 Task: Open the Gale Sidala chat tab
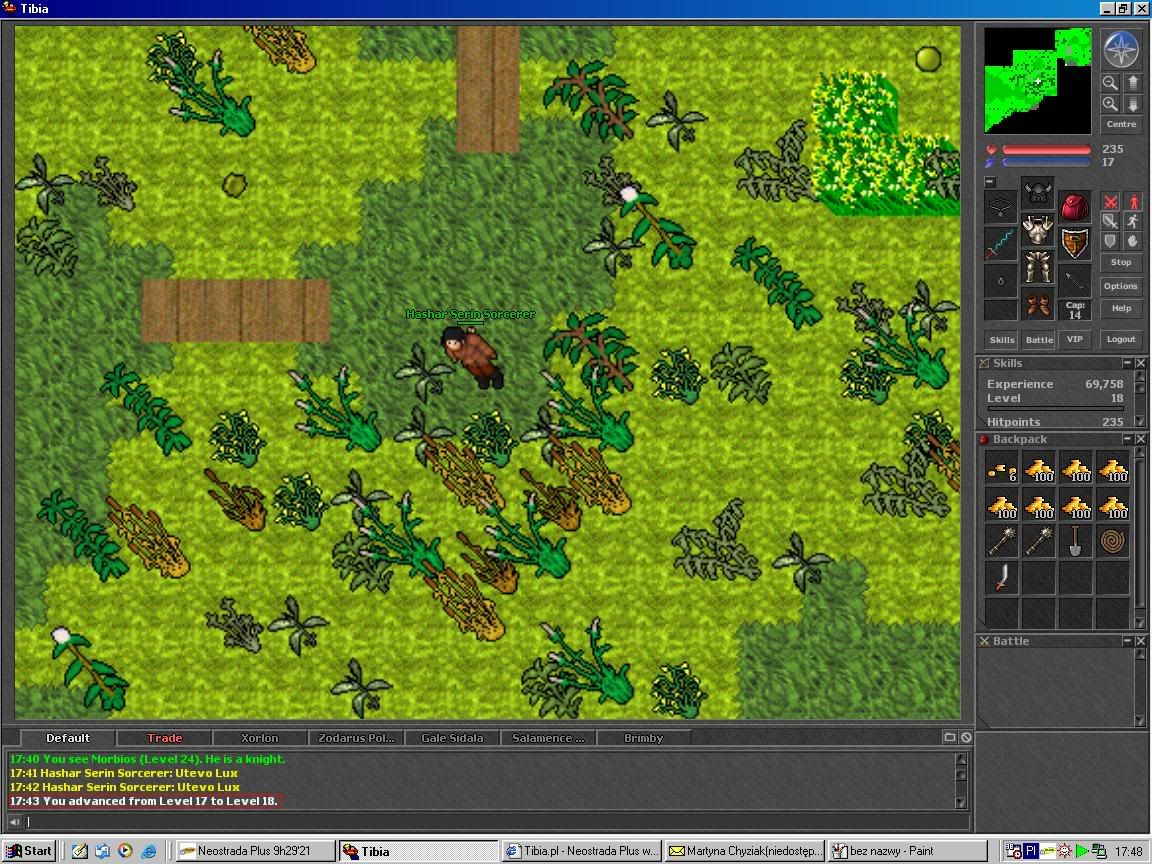tap(452, 738)
